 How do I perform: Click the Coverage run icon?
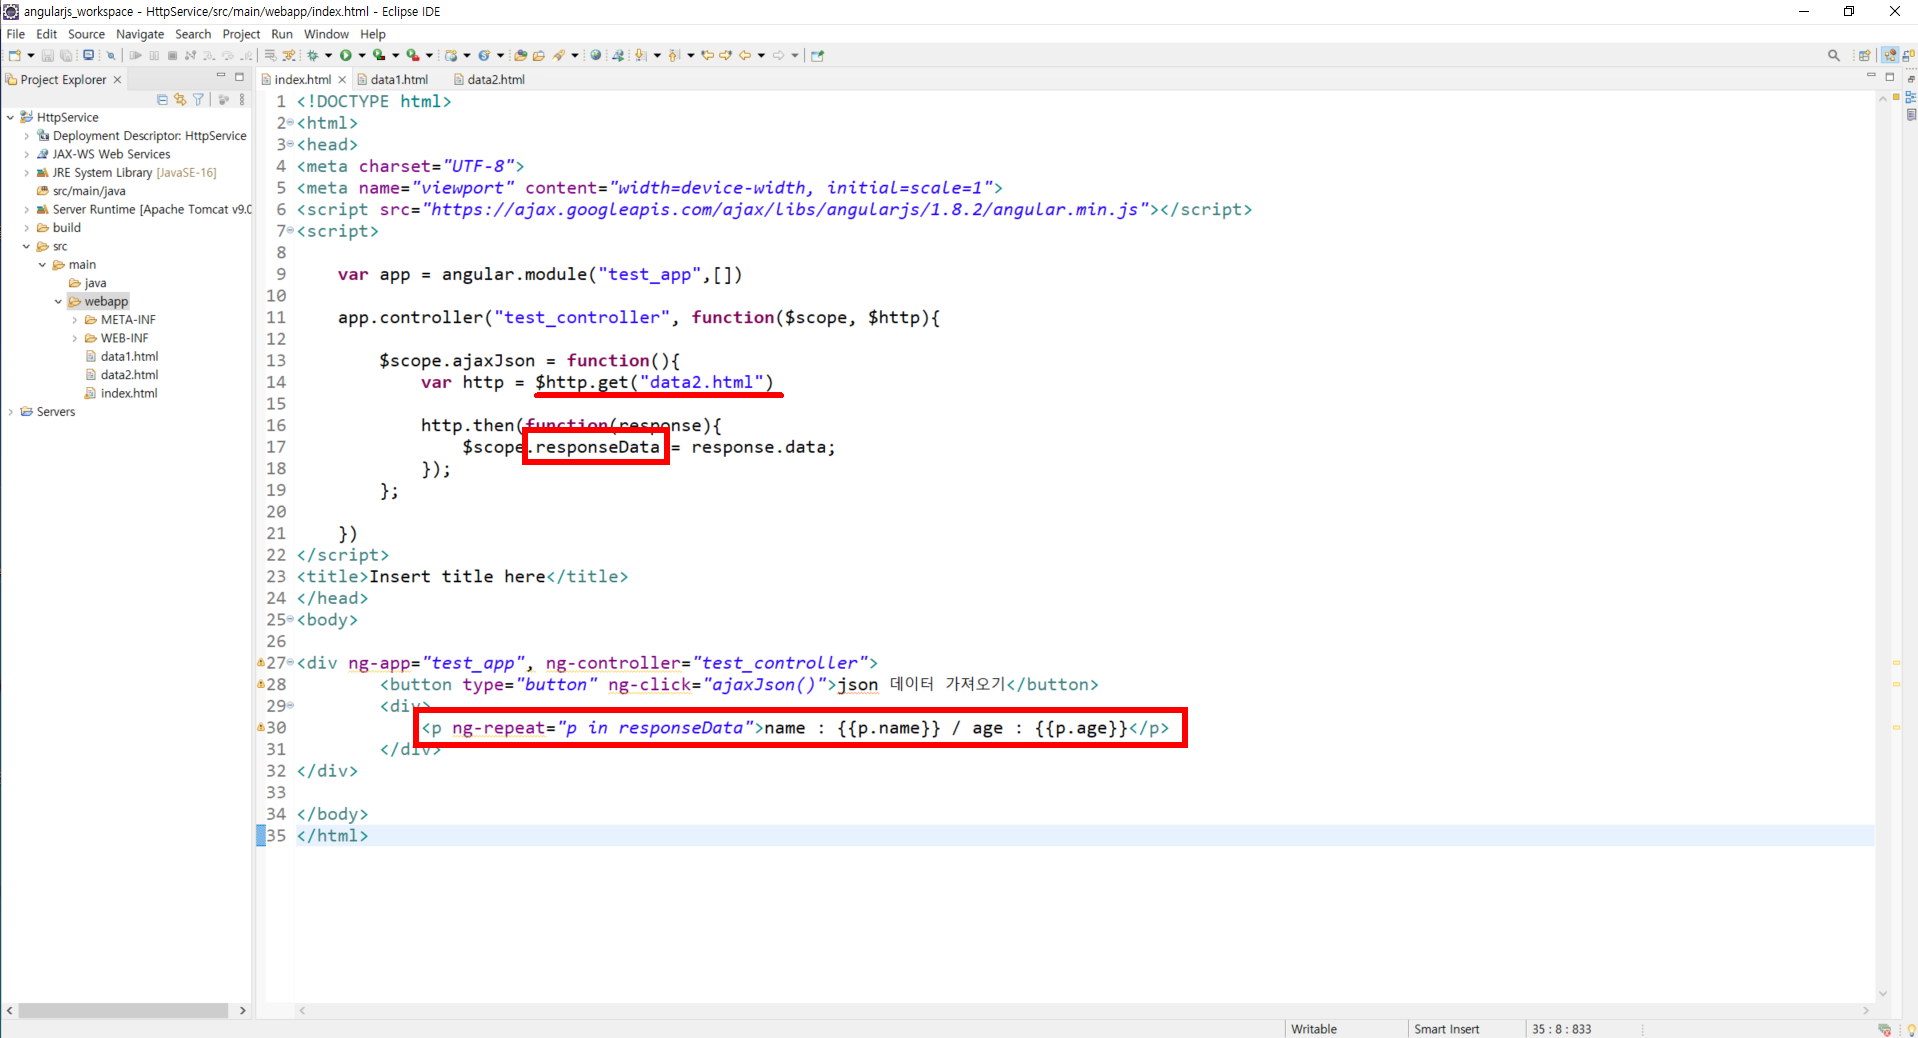pyautogui.click(x=379, y=55)
